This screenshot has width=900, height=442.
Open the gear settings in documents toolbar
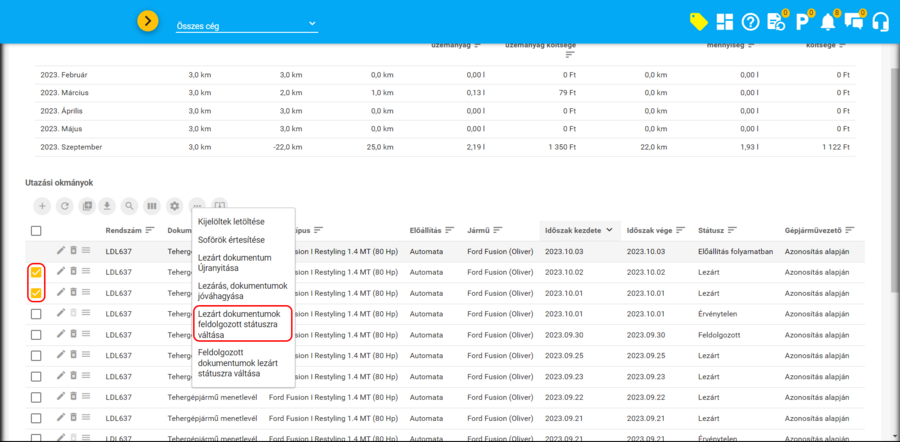174,206
